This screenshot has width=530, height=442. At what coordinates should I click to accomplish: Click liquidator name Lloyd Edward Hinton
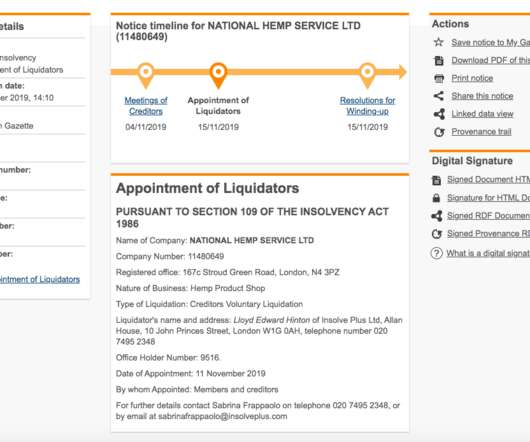tap(272, 320)
